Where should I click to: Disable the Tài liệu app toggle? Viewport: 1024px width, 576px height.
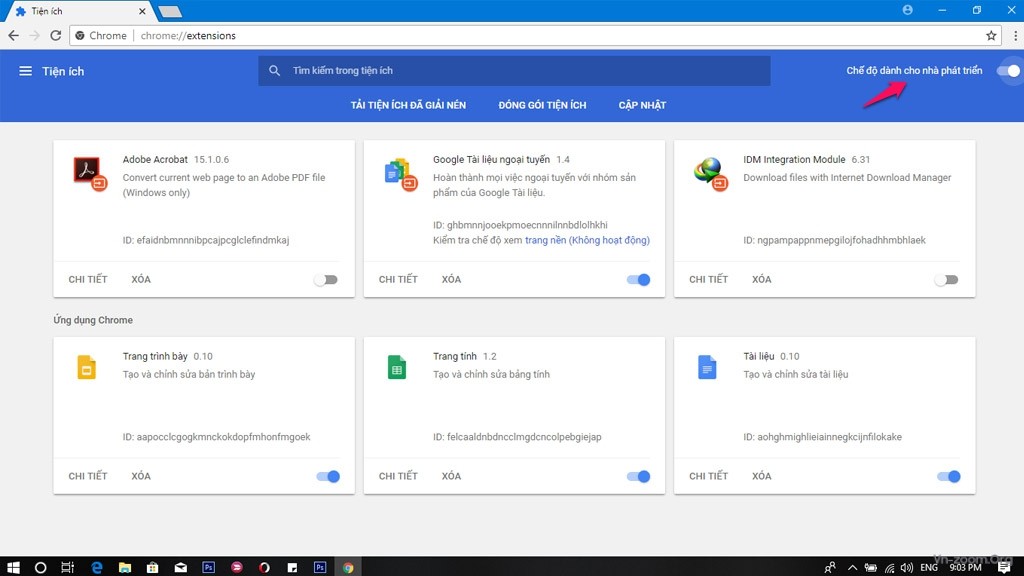coord(948,476)
